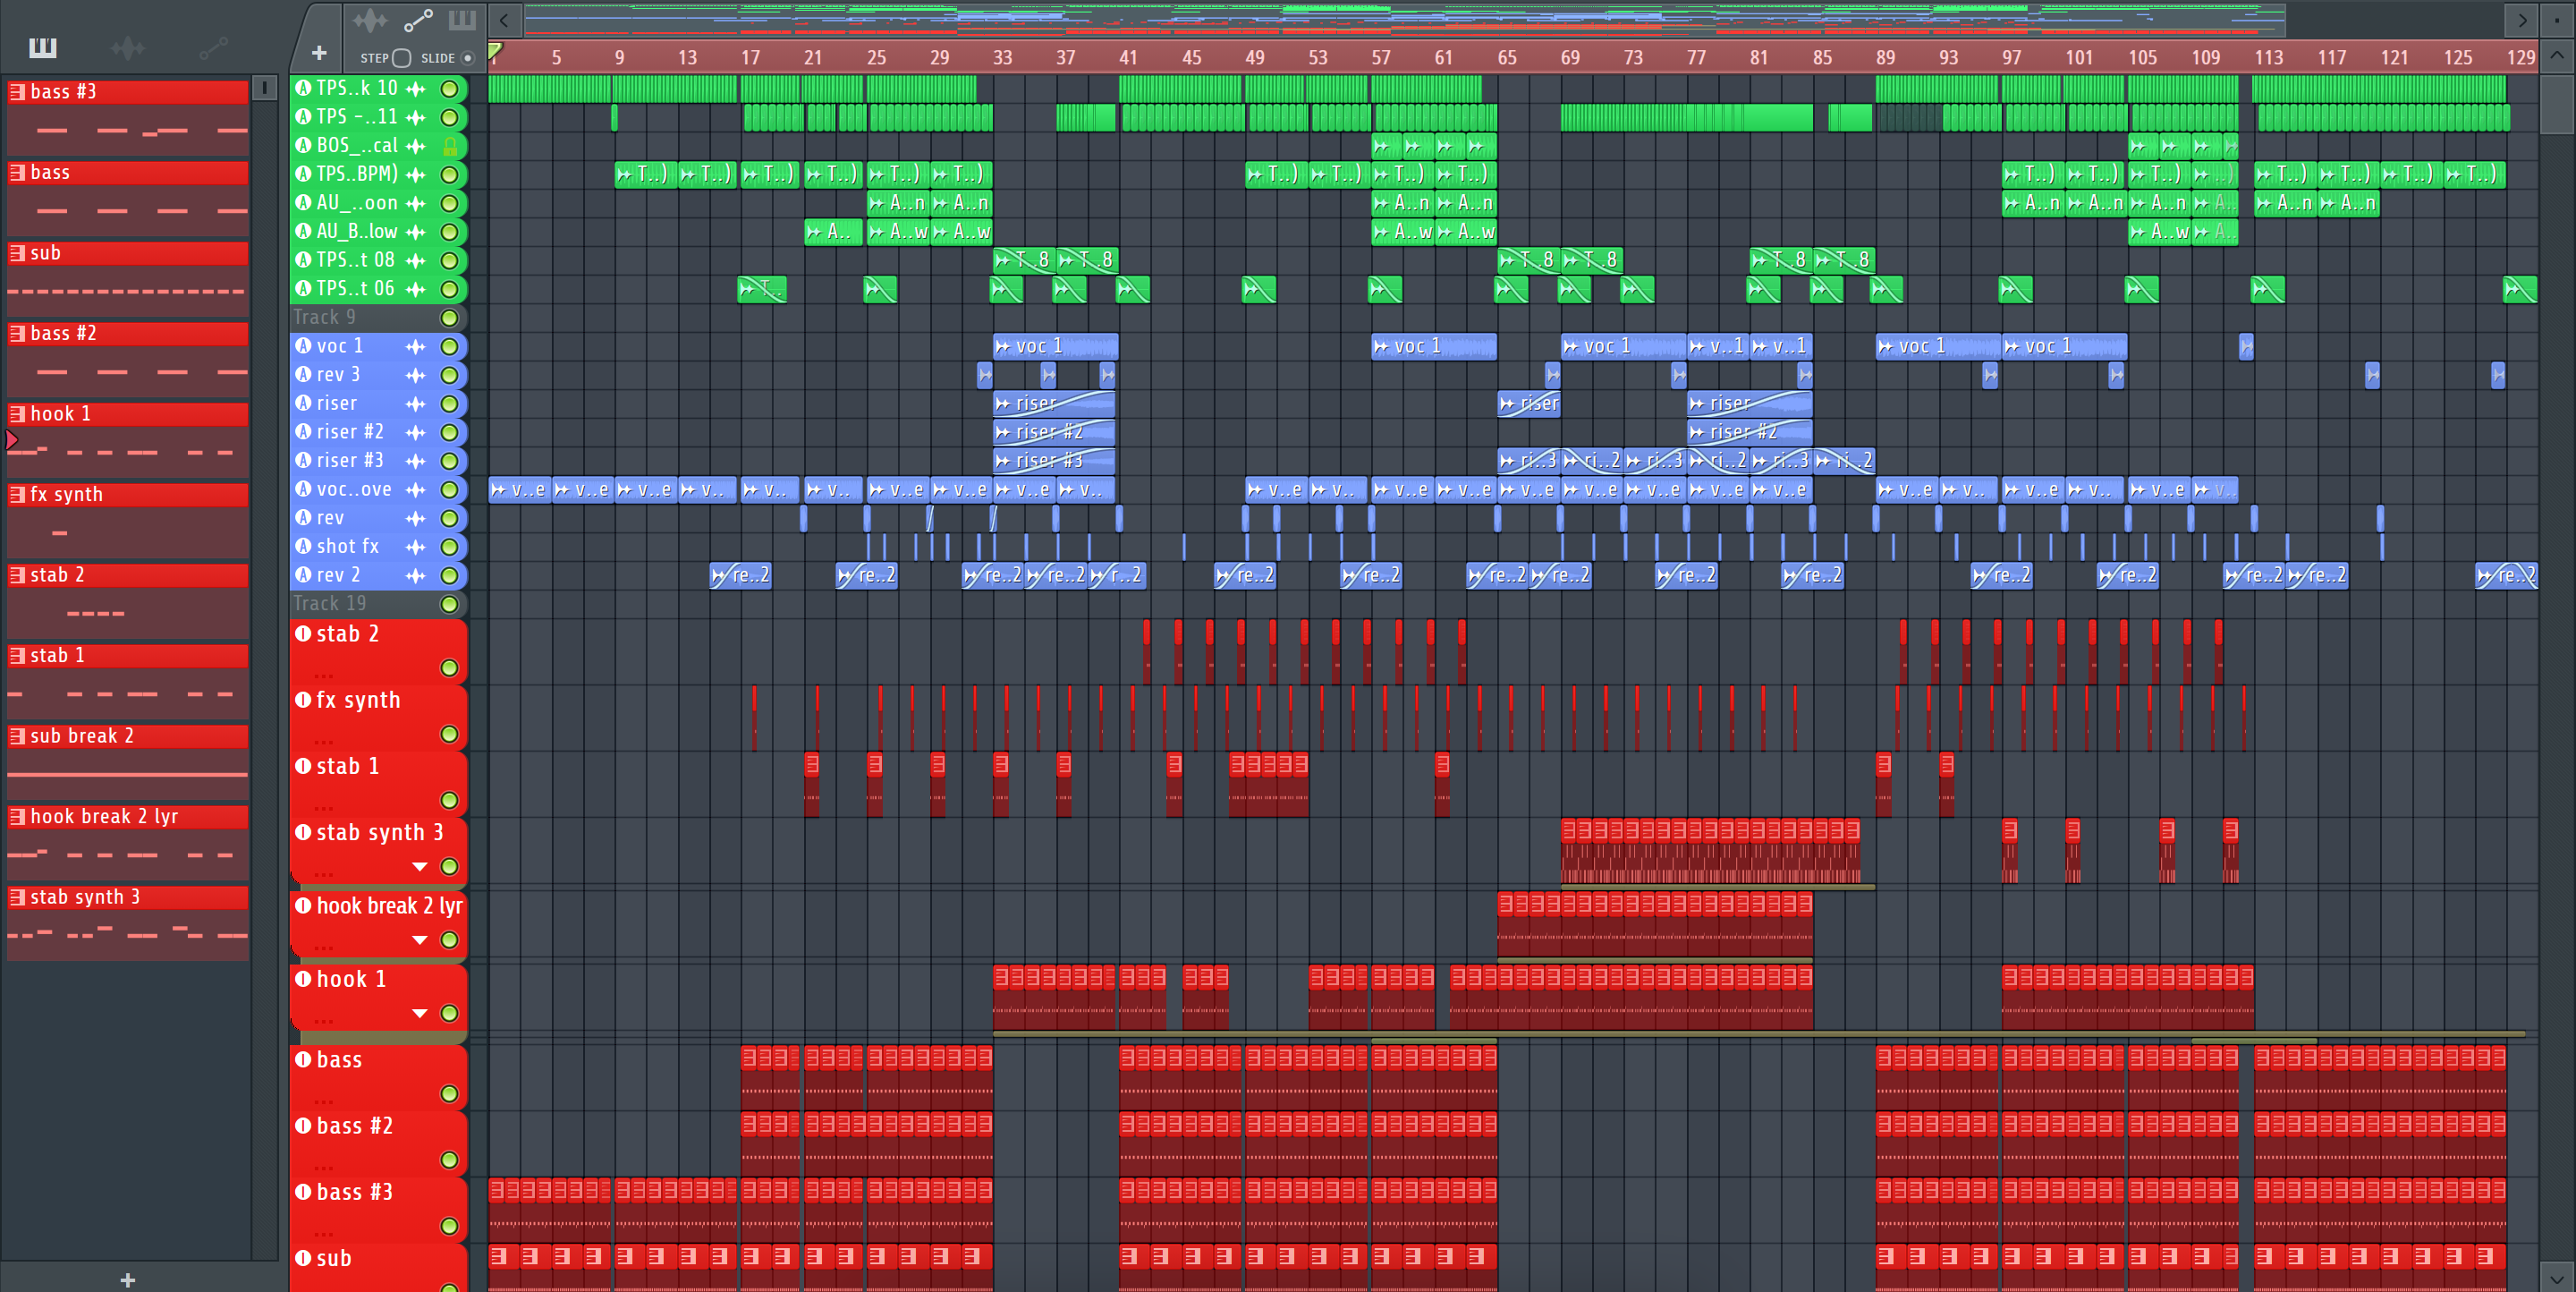Image resolution: width=2576 pixels, height=1292 pixels.
Task: Click the playlist vertical scroll down arrow
Action: click(x=2557, y=1277)
